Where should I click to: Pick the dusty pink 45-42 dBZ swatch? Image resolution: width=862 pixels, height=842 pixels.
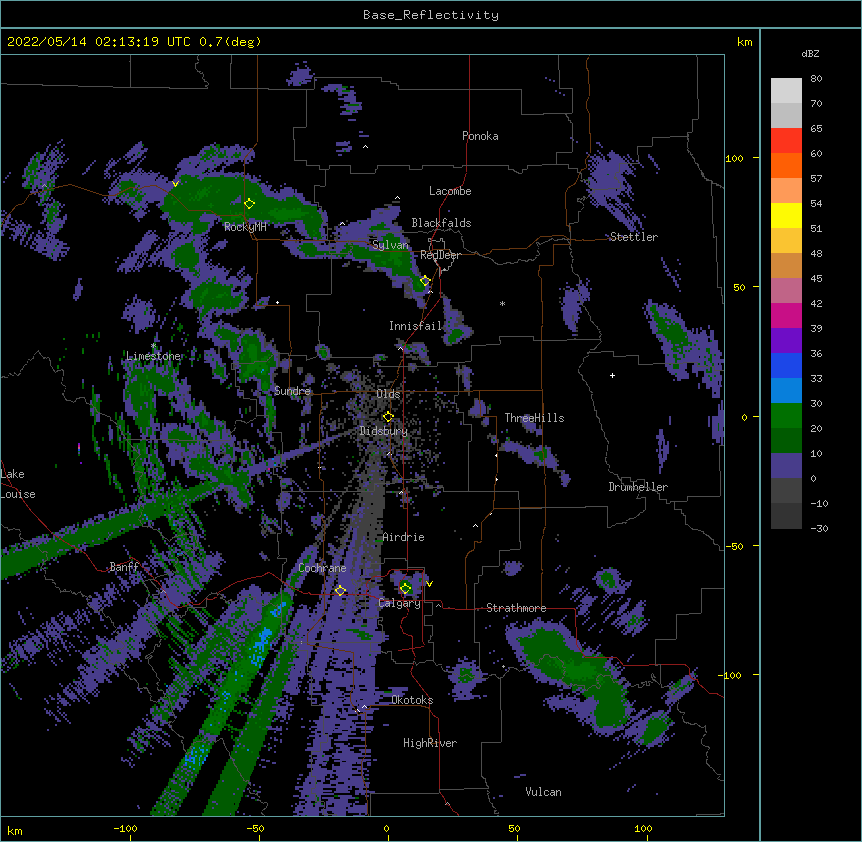(x=786, y=291)
